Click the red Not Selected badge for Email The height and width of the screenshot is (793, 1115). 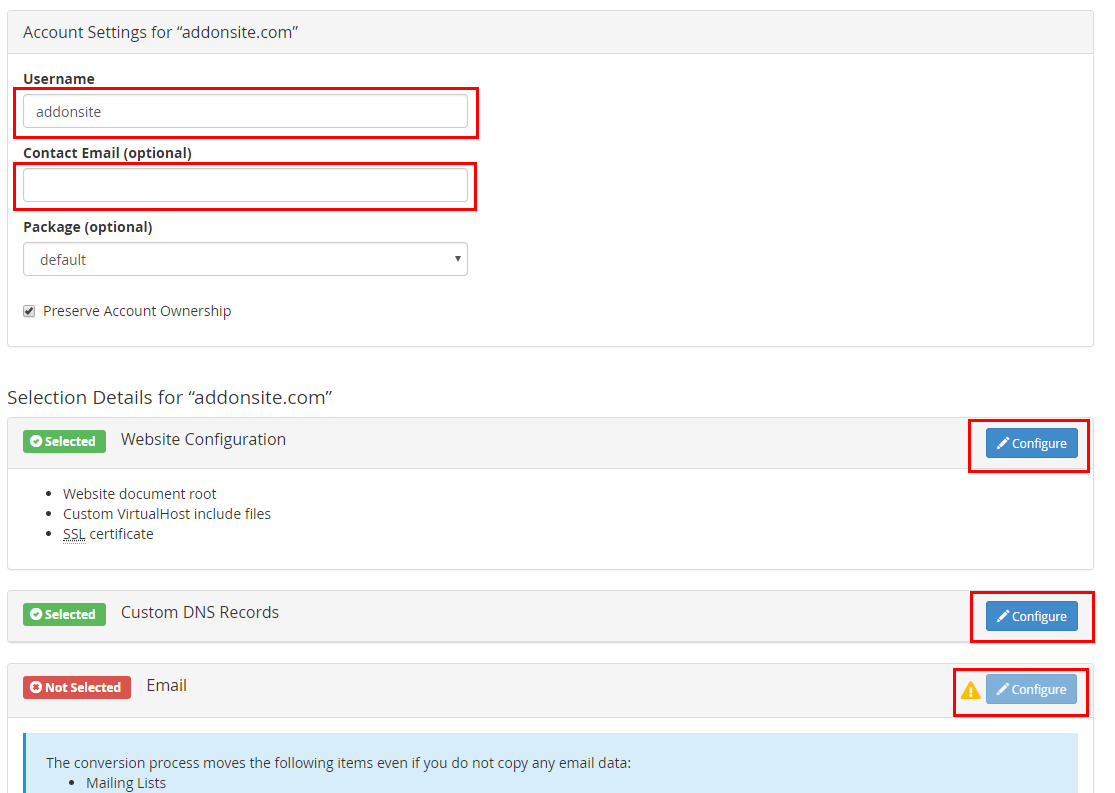click(76, 687)
